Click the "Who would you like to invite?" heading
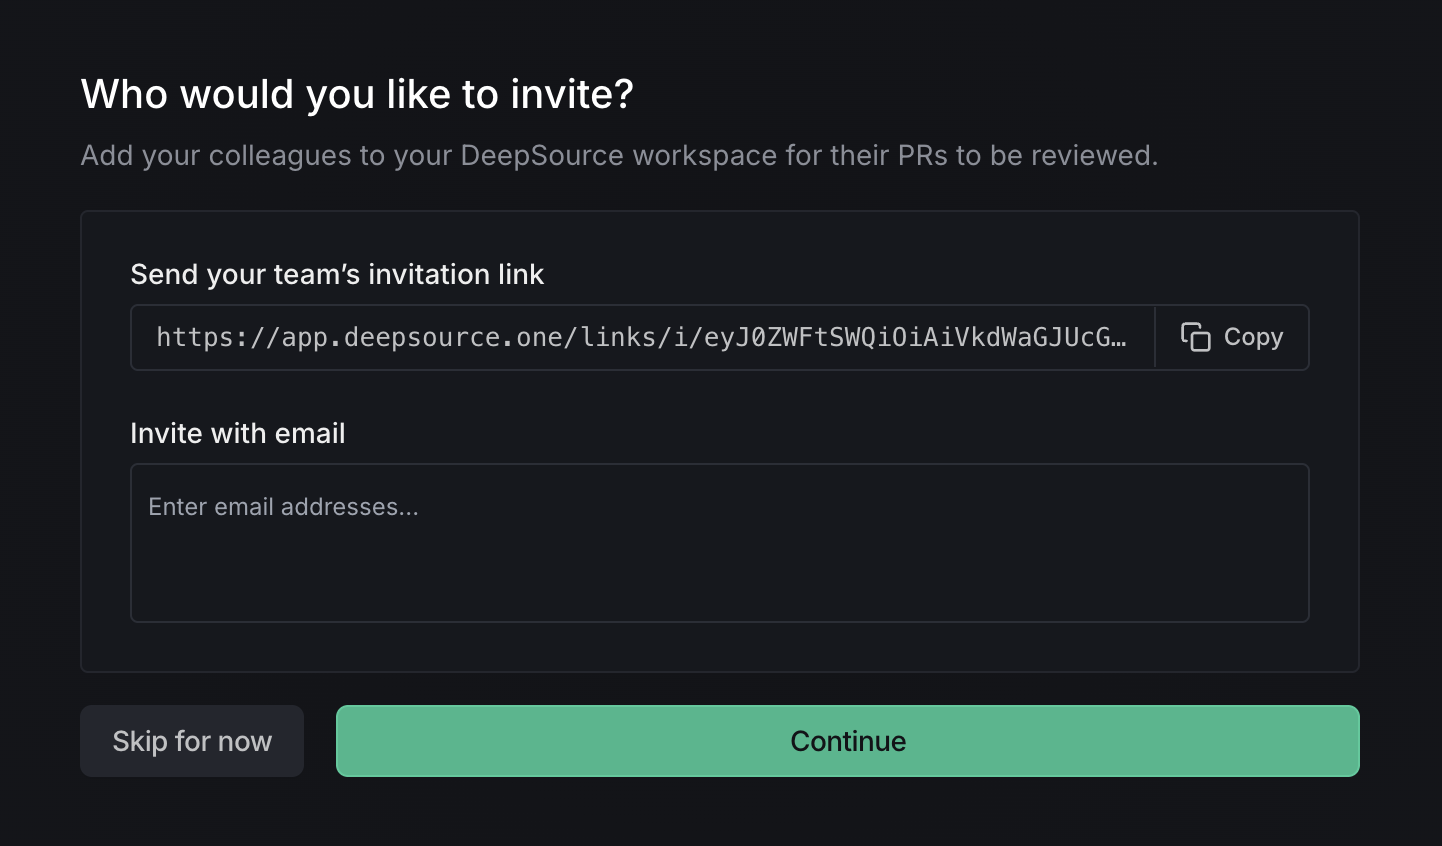This screenshot has height=846, width=1442. pyautogui.click(x=357, y=94)
